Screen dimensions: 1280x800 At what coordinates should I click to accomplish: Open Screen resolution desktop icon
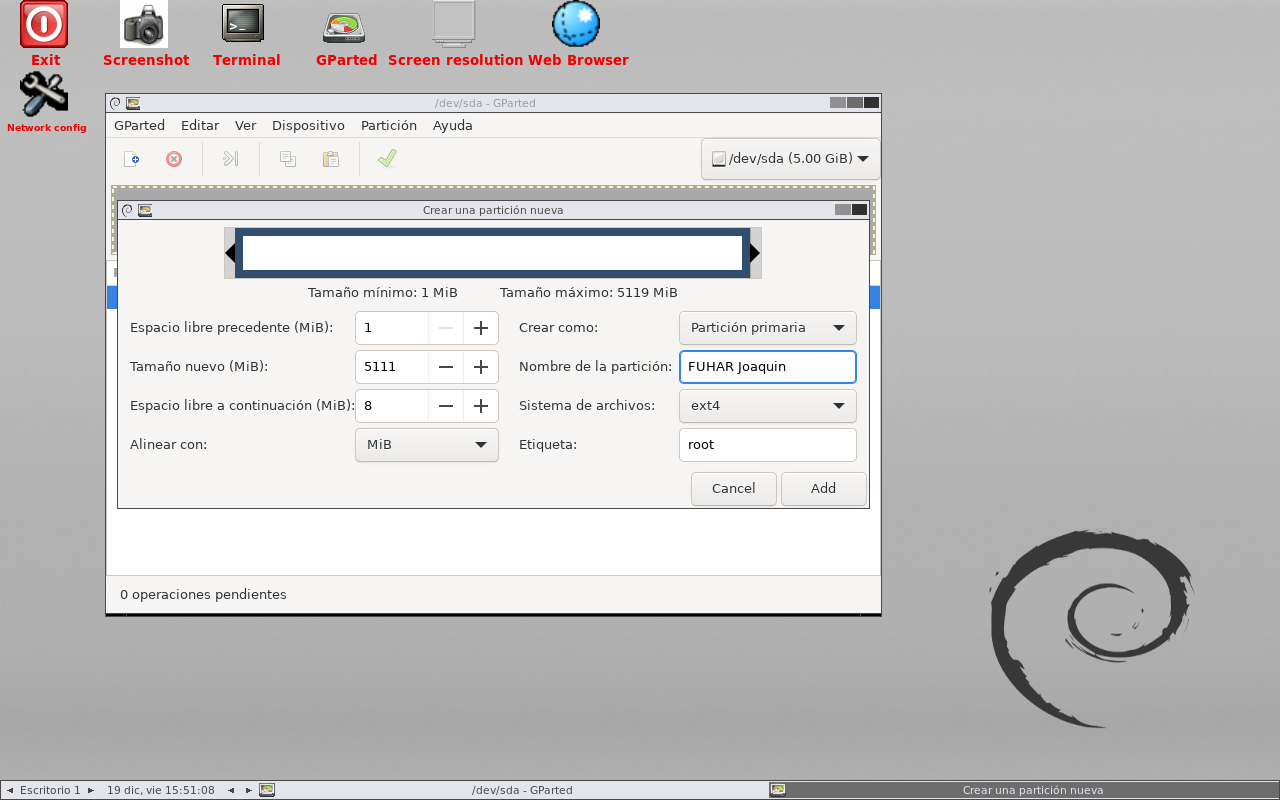tap(453, 25)
